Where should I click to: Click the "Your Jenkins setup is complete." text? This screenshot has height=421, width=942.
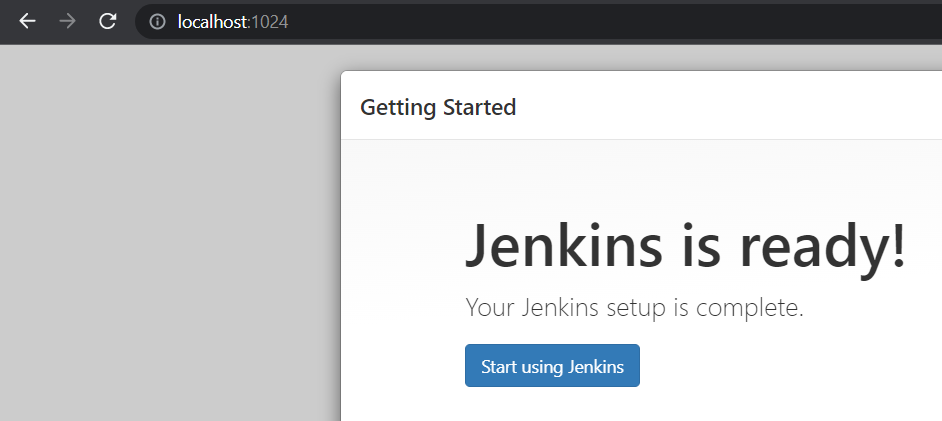click(x=634, y=308)
